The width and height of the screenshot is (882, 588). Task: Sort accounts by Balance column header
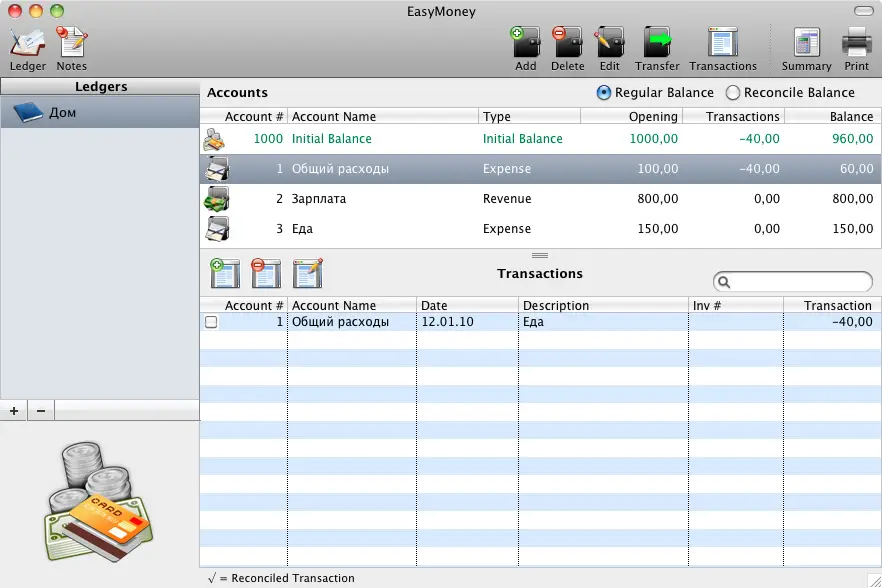pos(832,116)
